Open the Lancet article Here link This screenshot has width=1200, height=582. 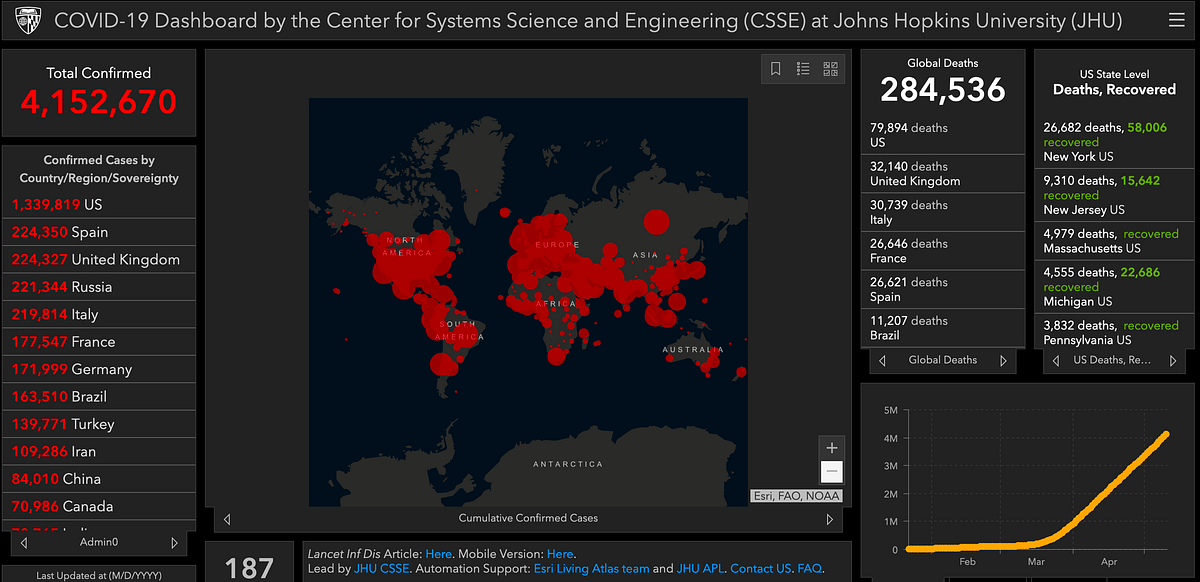(438, 553)
